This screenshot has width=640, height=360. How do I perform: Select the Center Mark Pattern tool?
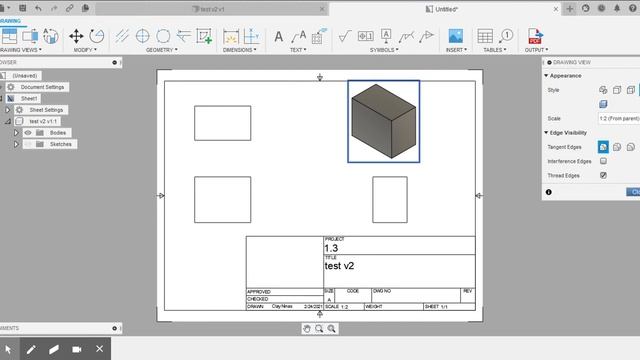click(163, 36)
